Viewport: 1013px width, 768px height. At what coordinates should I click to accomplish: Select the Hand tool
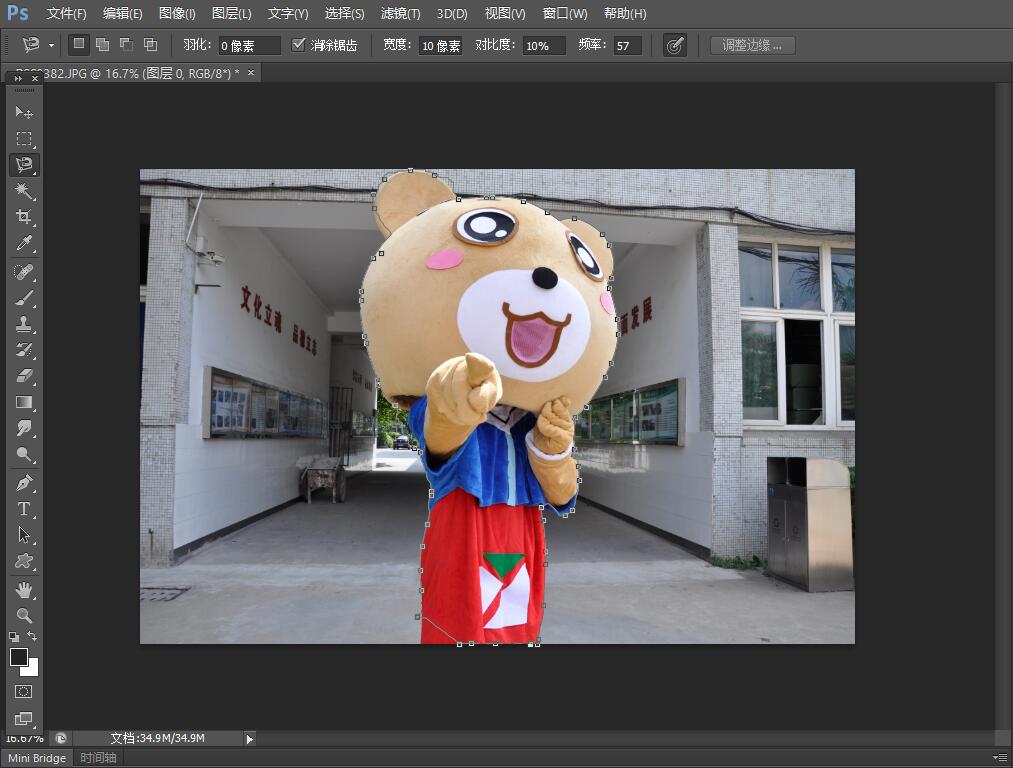24,590
